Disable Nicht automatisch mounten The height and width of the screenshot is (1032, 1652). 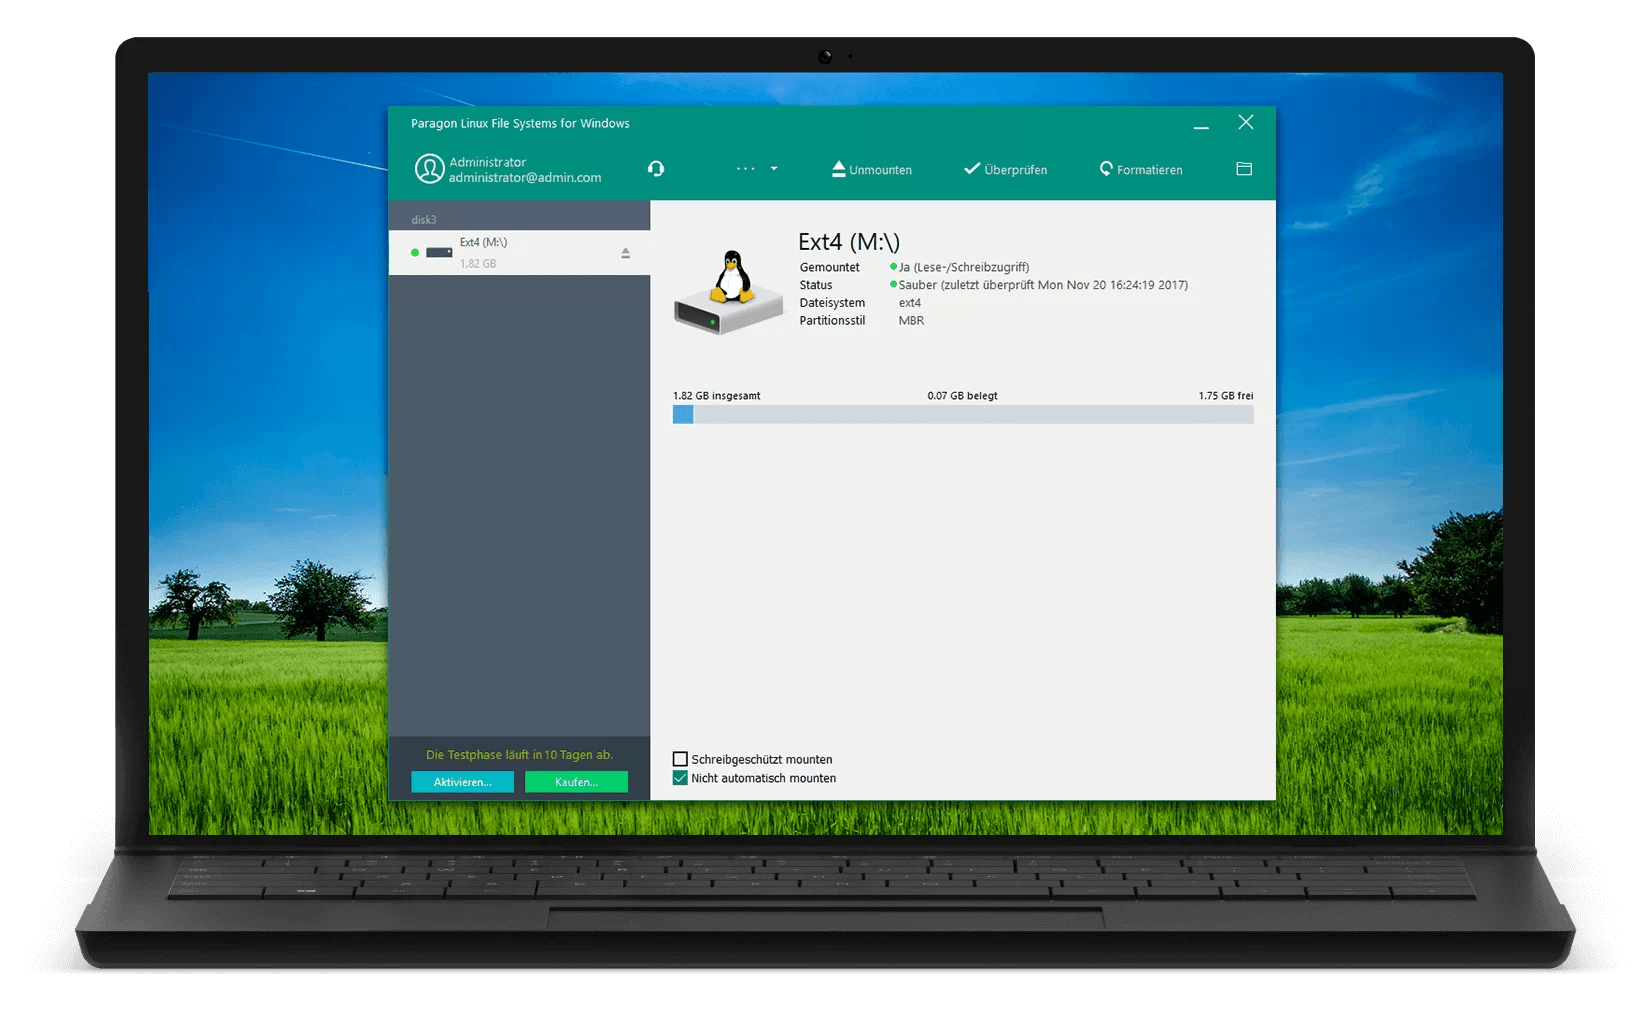(681, 777)
